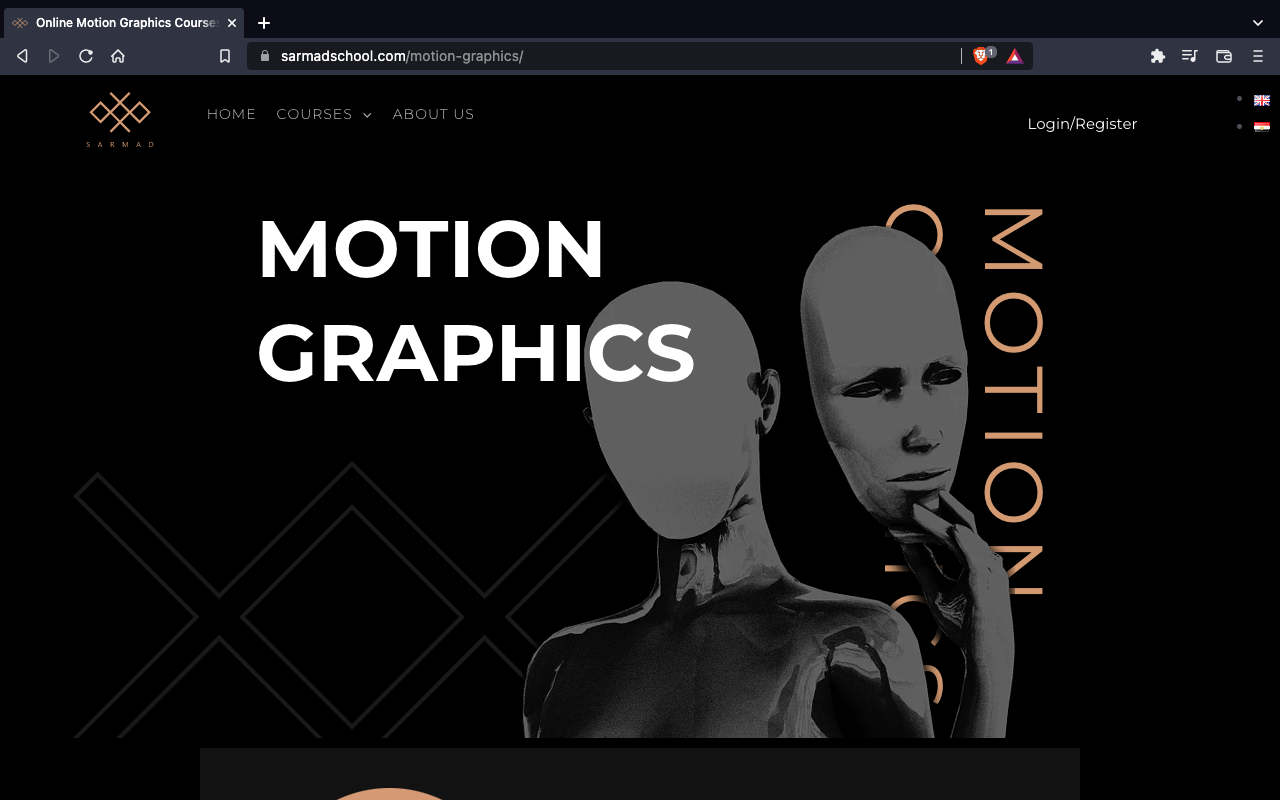Click Login/Register link
The height and width of the screenshot is (800, 1280).
click(1082, 124)
